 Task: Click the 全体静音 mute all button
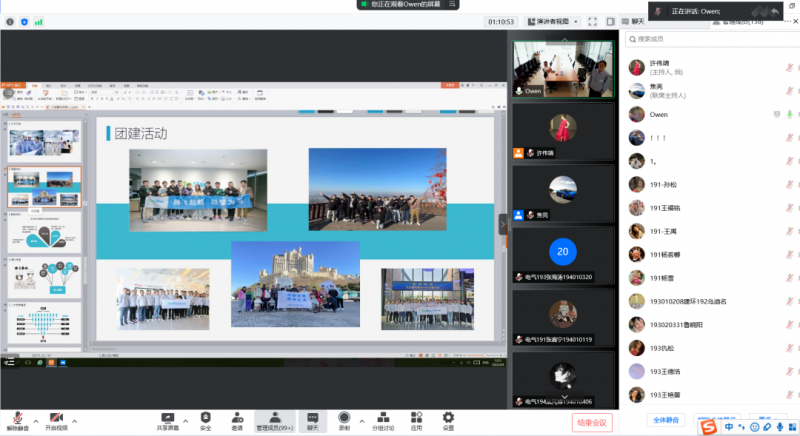coord(665,420)
